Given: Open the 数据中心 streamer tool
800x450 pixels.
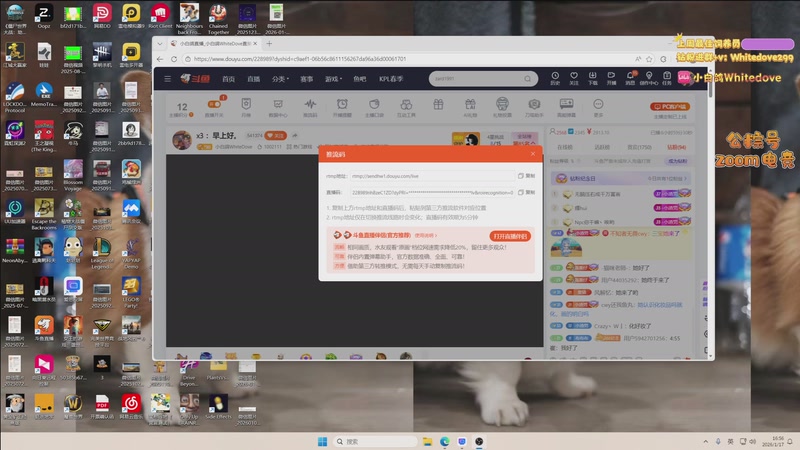Looking at the screenshot, I should point(278,108).
